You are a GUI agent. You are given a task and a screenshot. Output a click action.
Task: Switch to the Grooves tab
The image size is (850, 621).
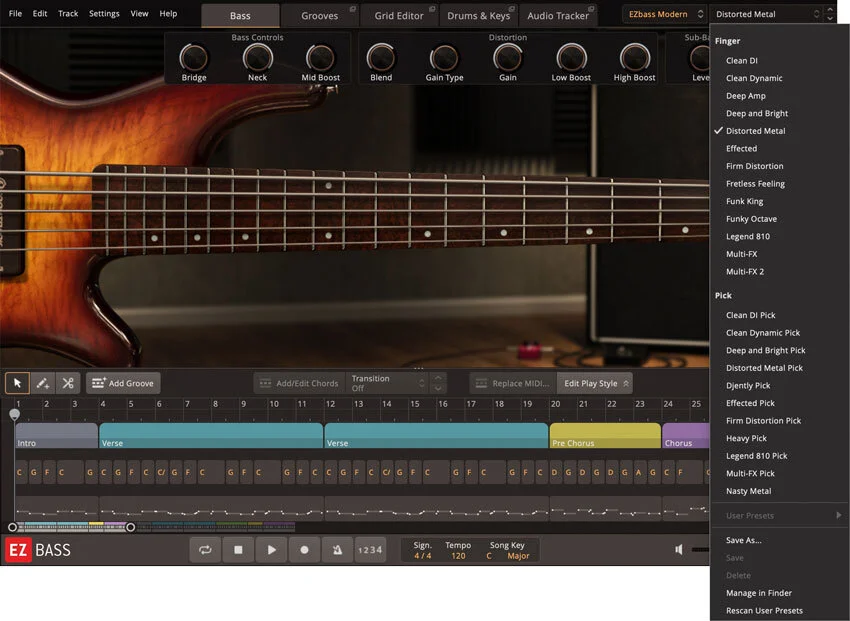coord(320,16)
